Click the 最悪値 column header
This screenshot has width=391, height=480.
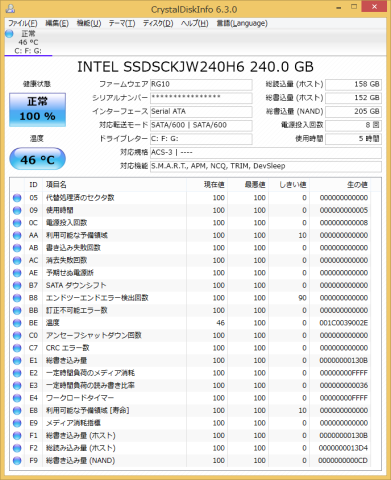click(x=248, y=185)
